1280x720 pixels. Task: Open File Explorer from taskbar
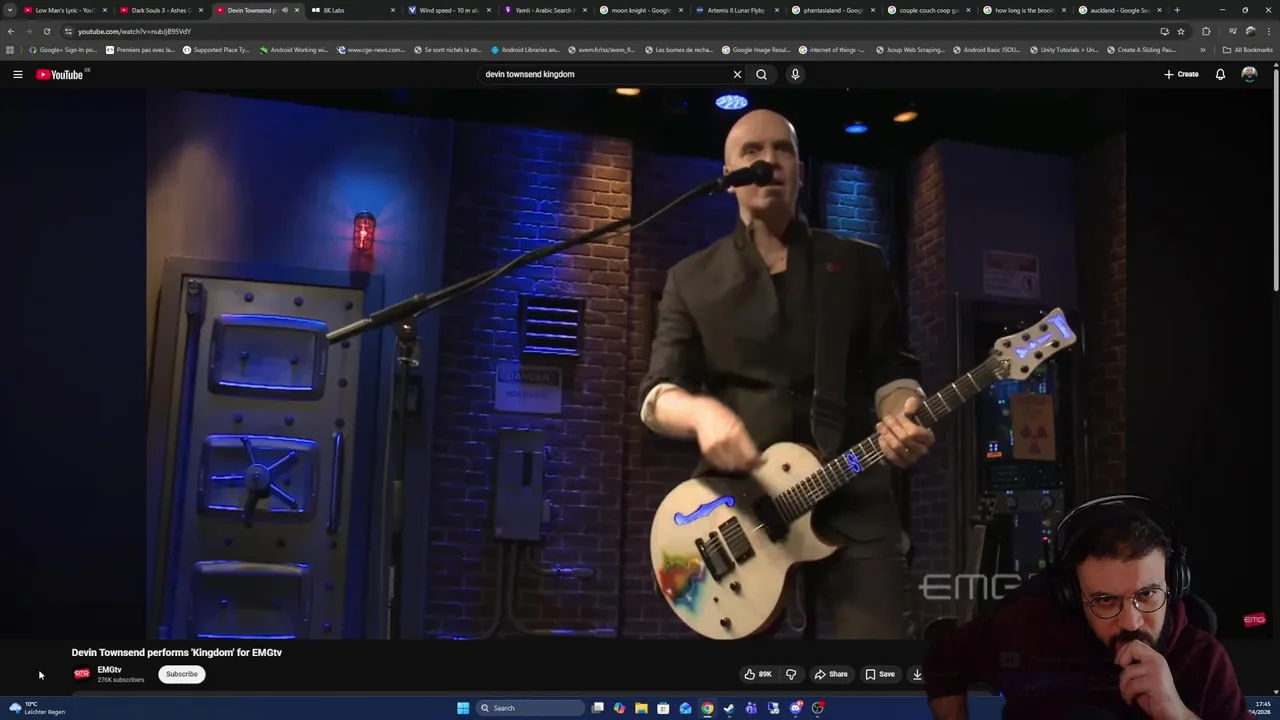(641, 708)
